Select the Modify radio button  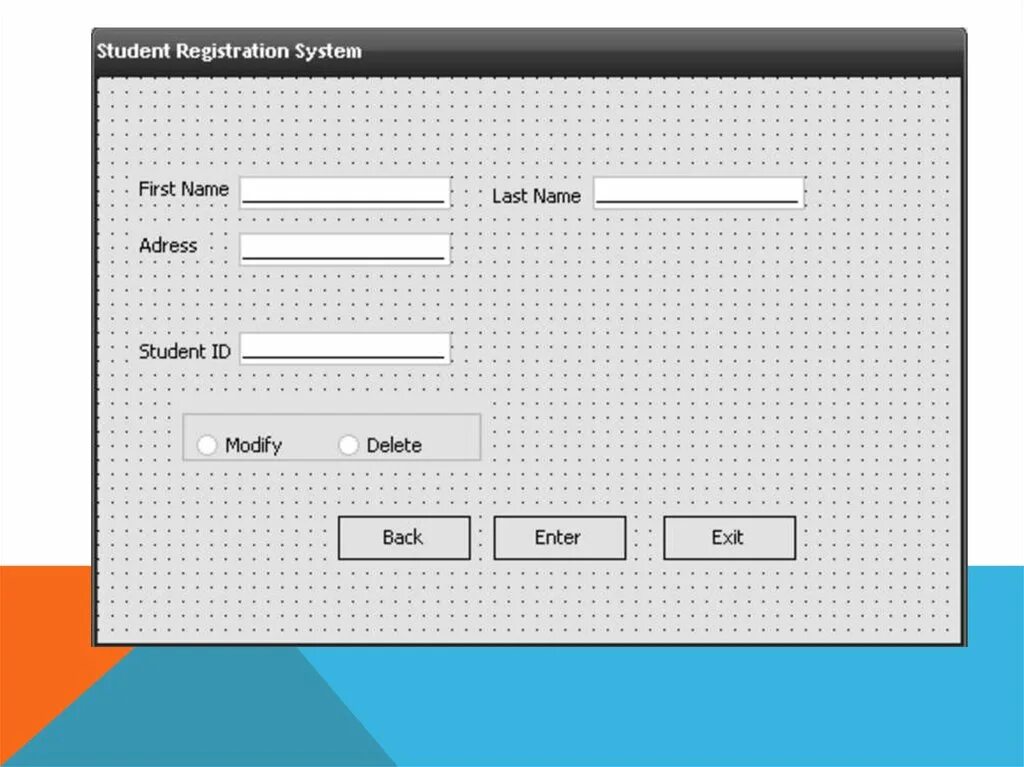[207, 445]
